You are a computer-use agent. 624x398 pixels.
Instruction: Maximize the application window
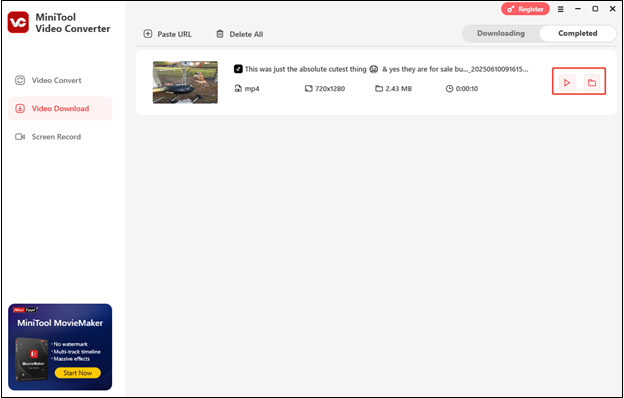point(595,9)
